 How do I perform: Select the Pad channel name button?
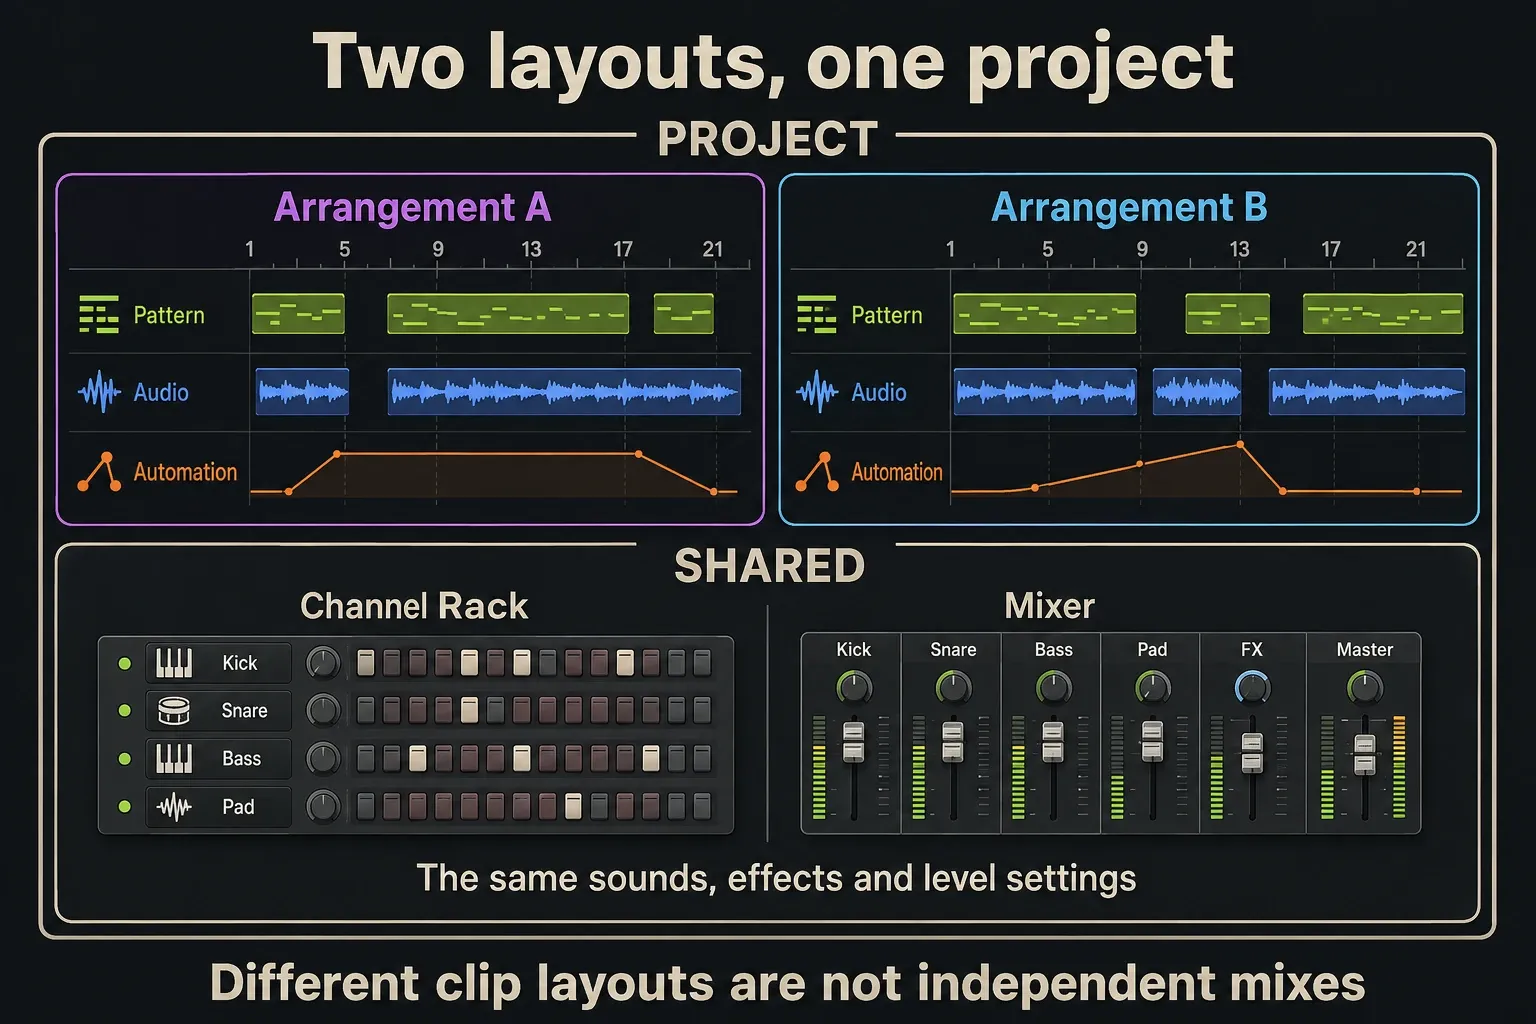[219, 807]
